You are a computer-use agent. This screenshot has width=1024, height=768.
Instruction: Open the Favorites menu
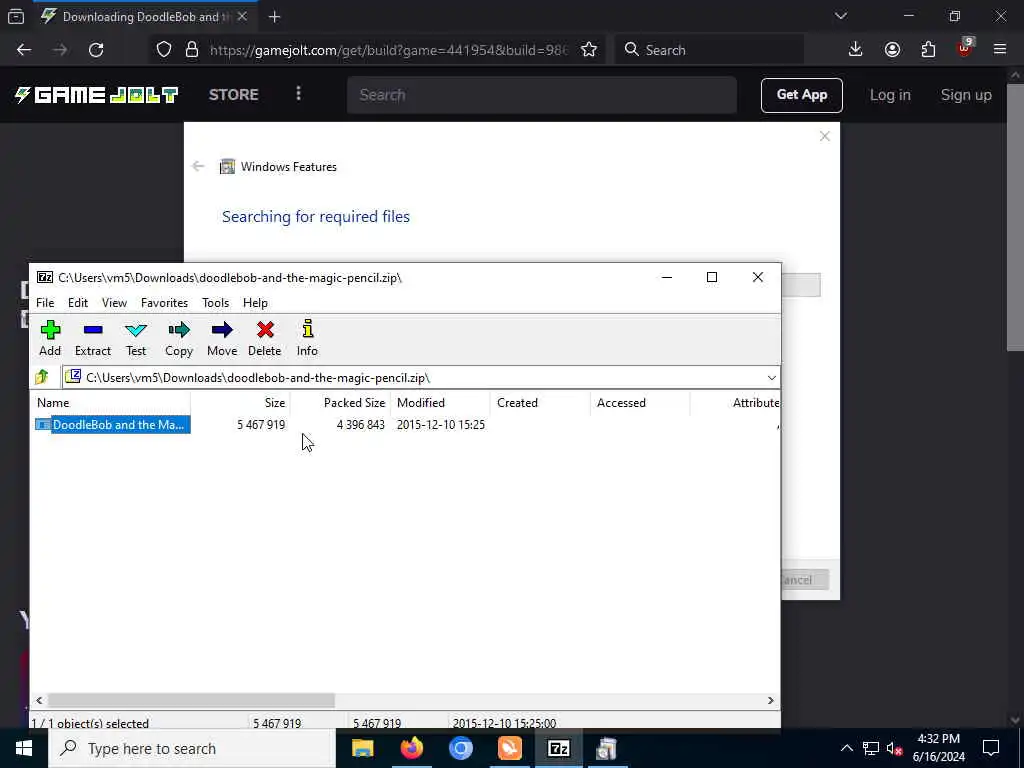pyautogui.click(x=165, y=303)
